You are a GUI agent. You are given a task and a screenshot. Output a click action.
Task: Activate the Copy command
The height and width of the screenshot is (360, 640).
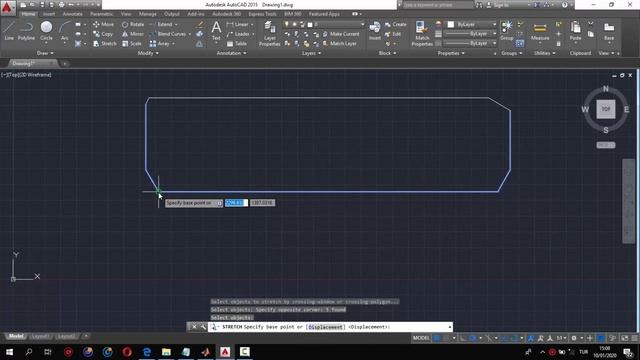pos(103,34)
